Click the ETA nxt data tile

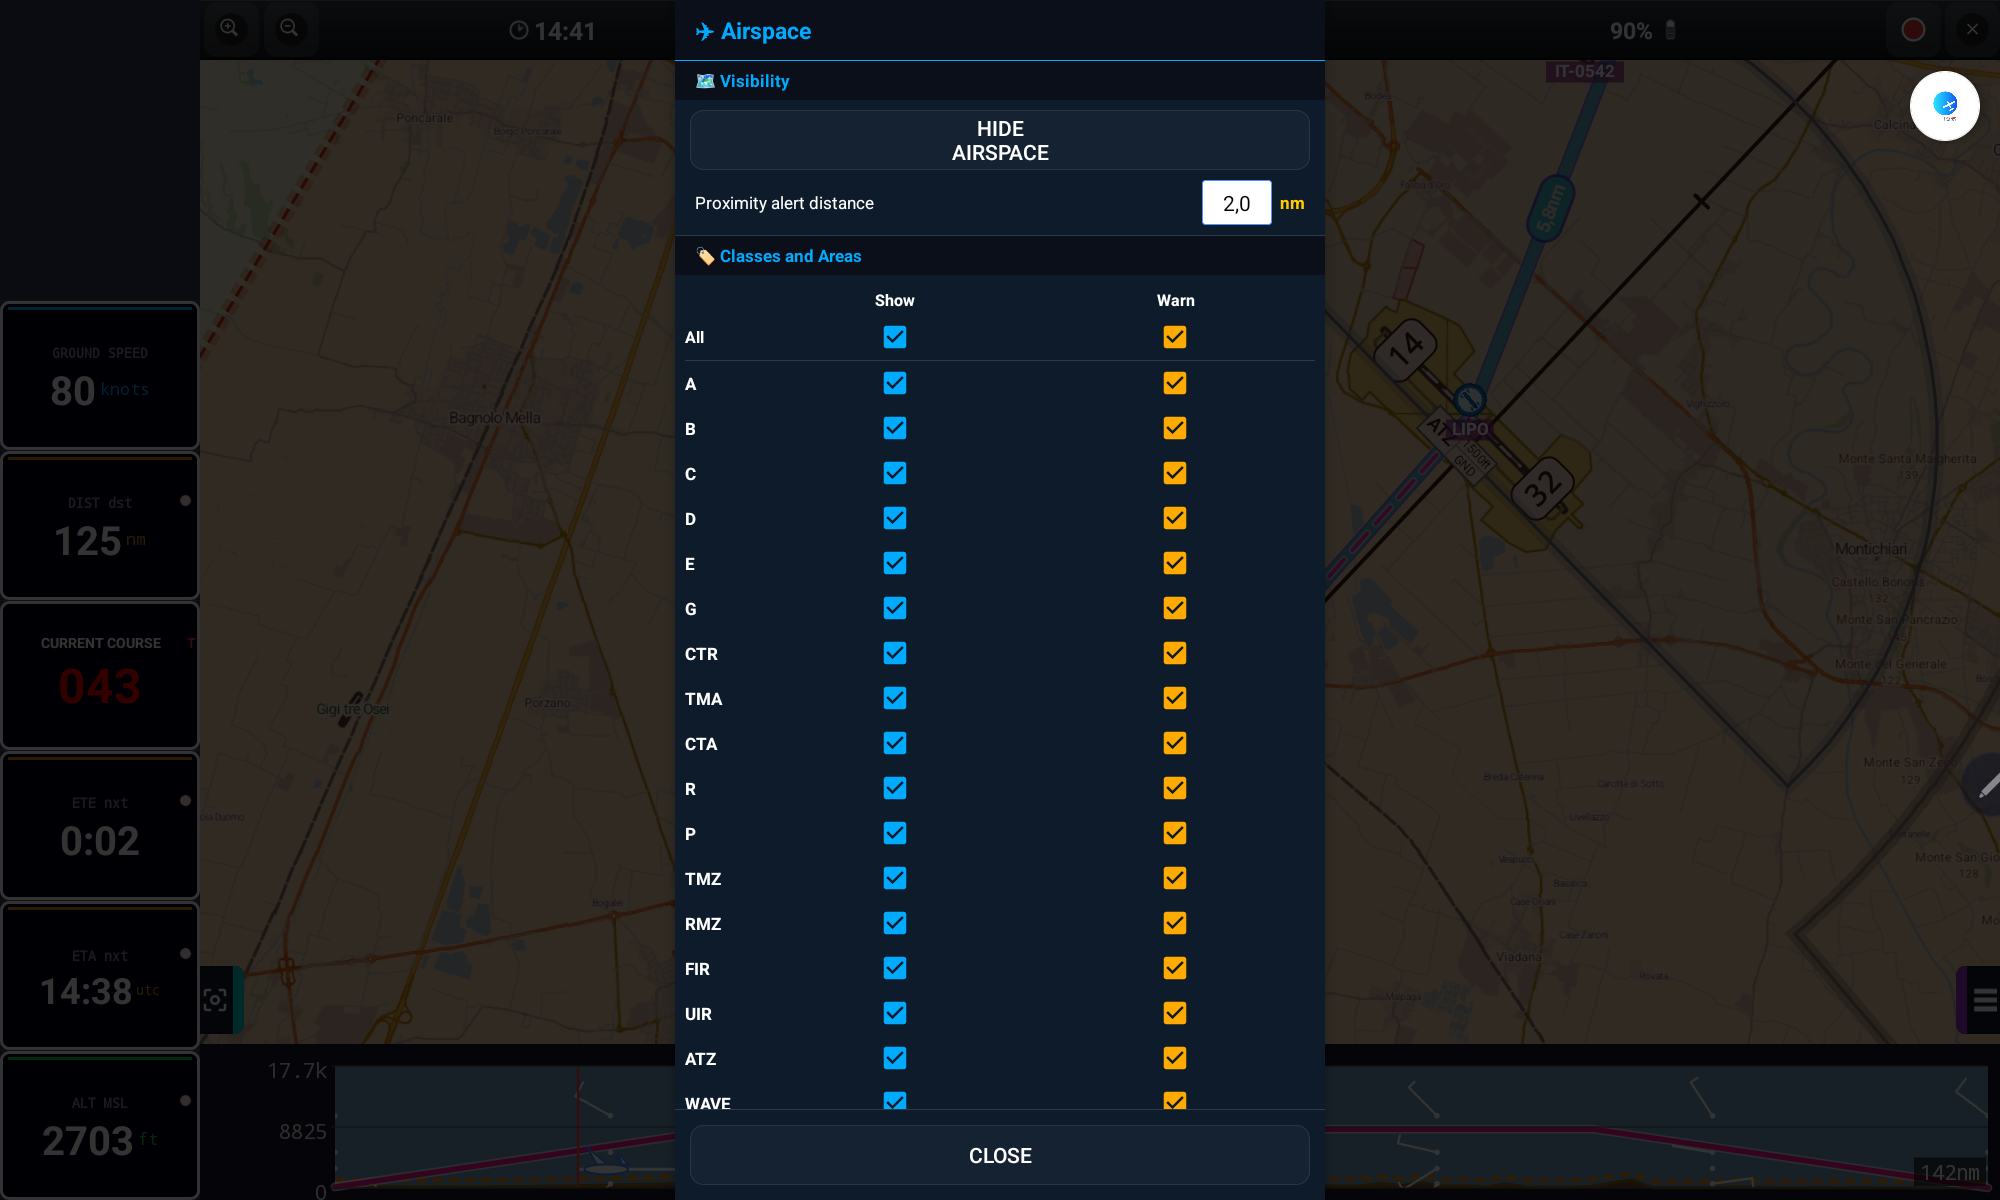[x=100, y=975]
